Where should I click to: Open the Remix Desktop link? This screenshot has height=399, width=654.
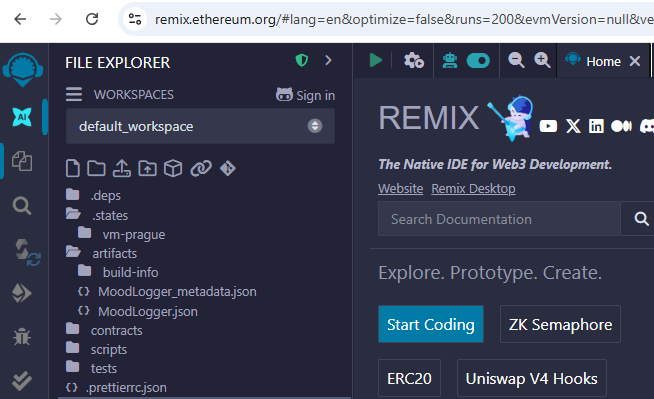(473, 188)
